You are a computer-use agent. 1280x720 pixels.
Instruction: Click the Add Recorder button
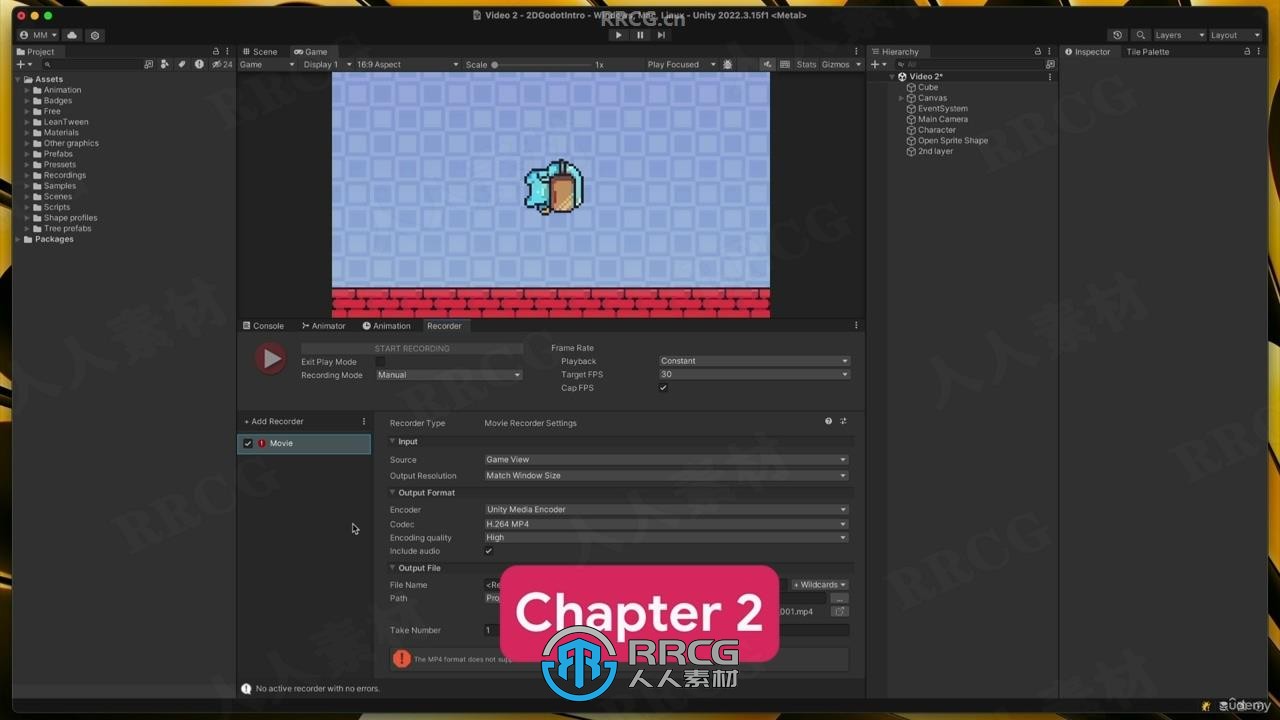[x=274, y=422]
